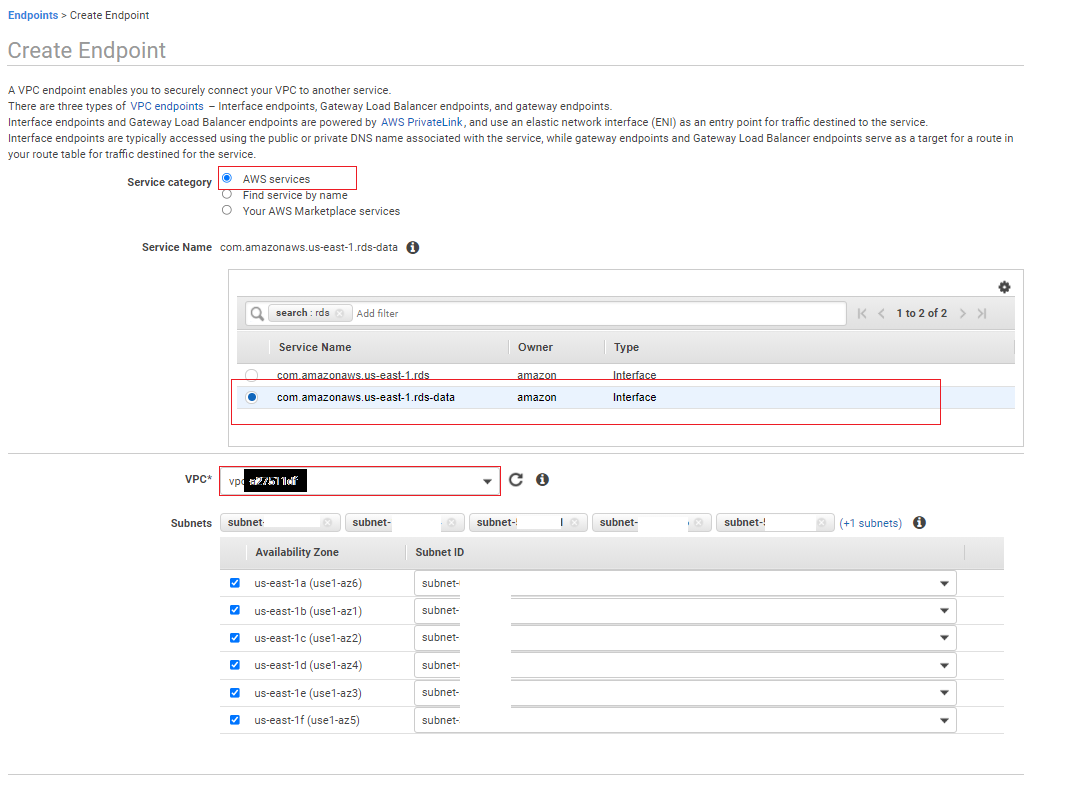Open the Endpoints breadcrumb link
Screen dimensions: 1070x787
(x=33, y=15)
